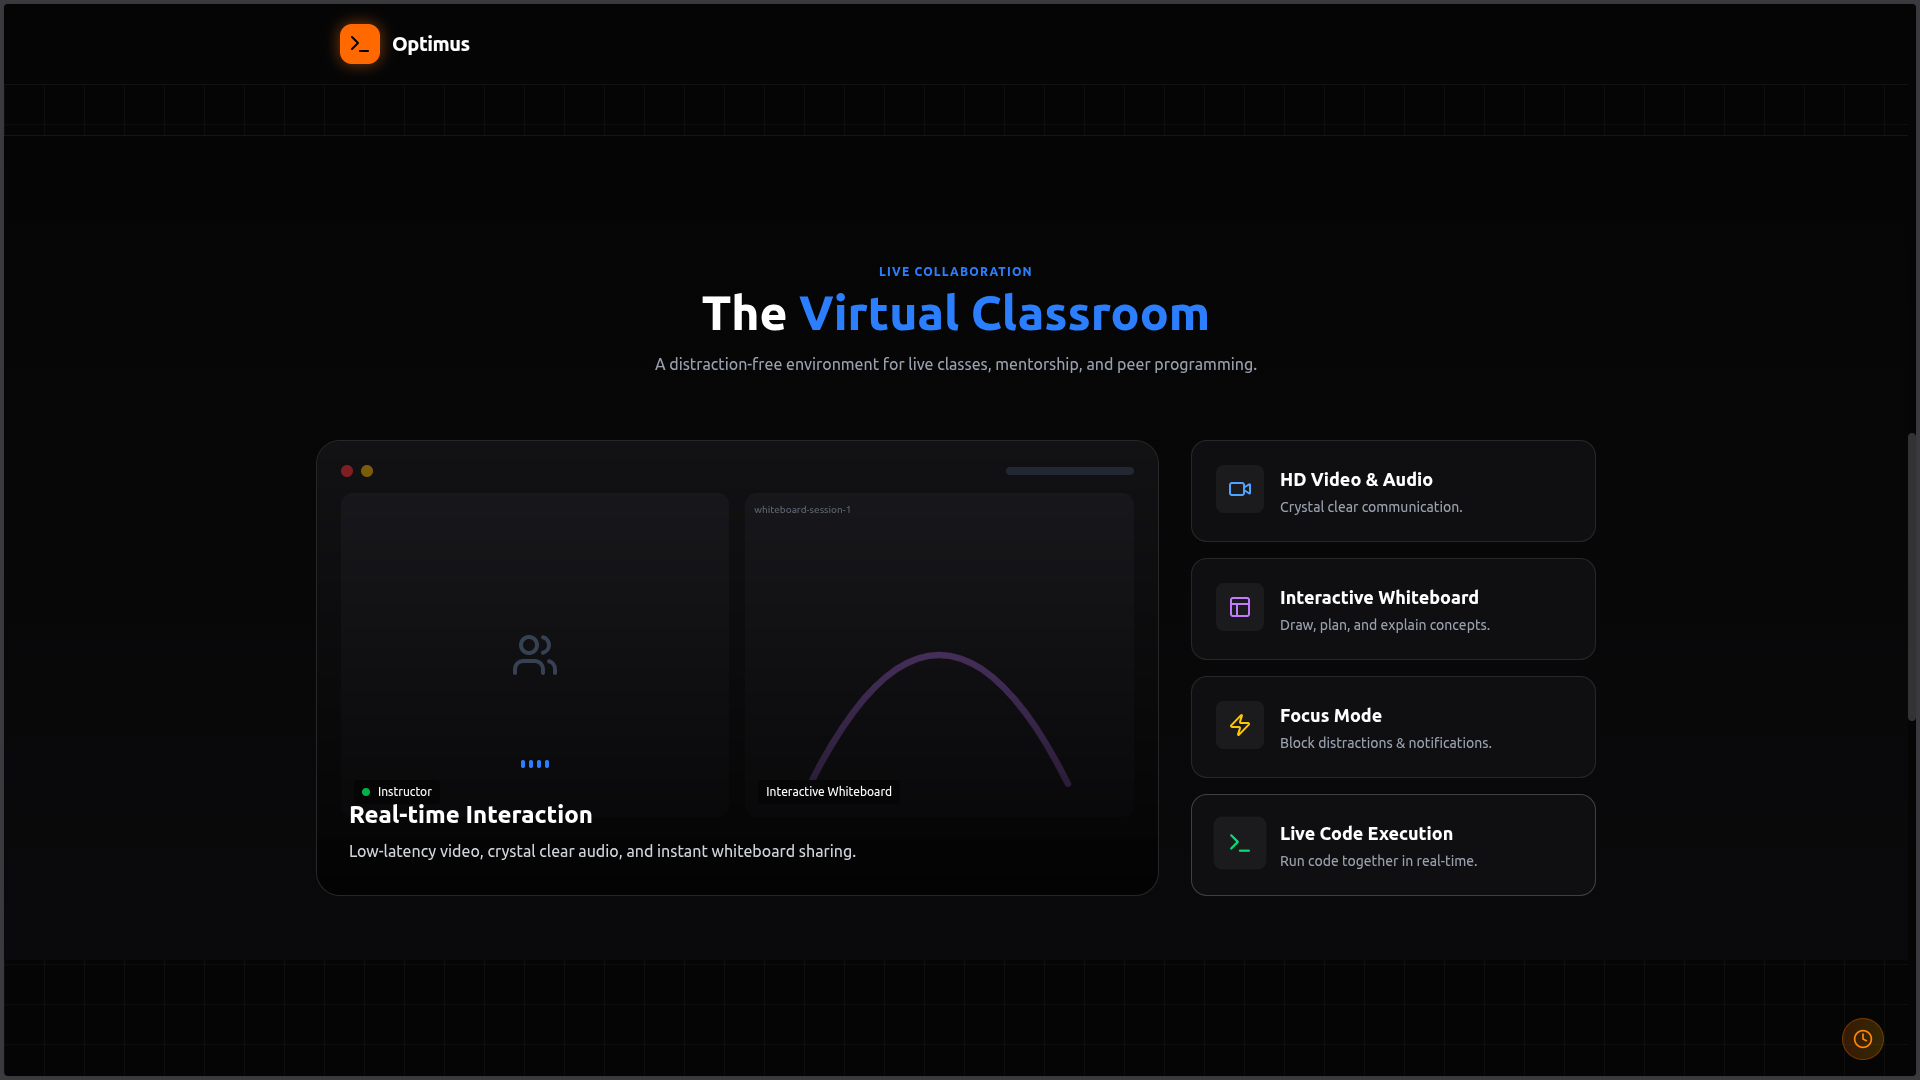This screenshot has width=1920, height=1080.
Task: Click the Optimus brand name link
Action: tap(430, 44)
